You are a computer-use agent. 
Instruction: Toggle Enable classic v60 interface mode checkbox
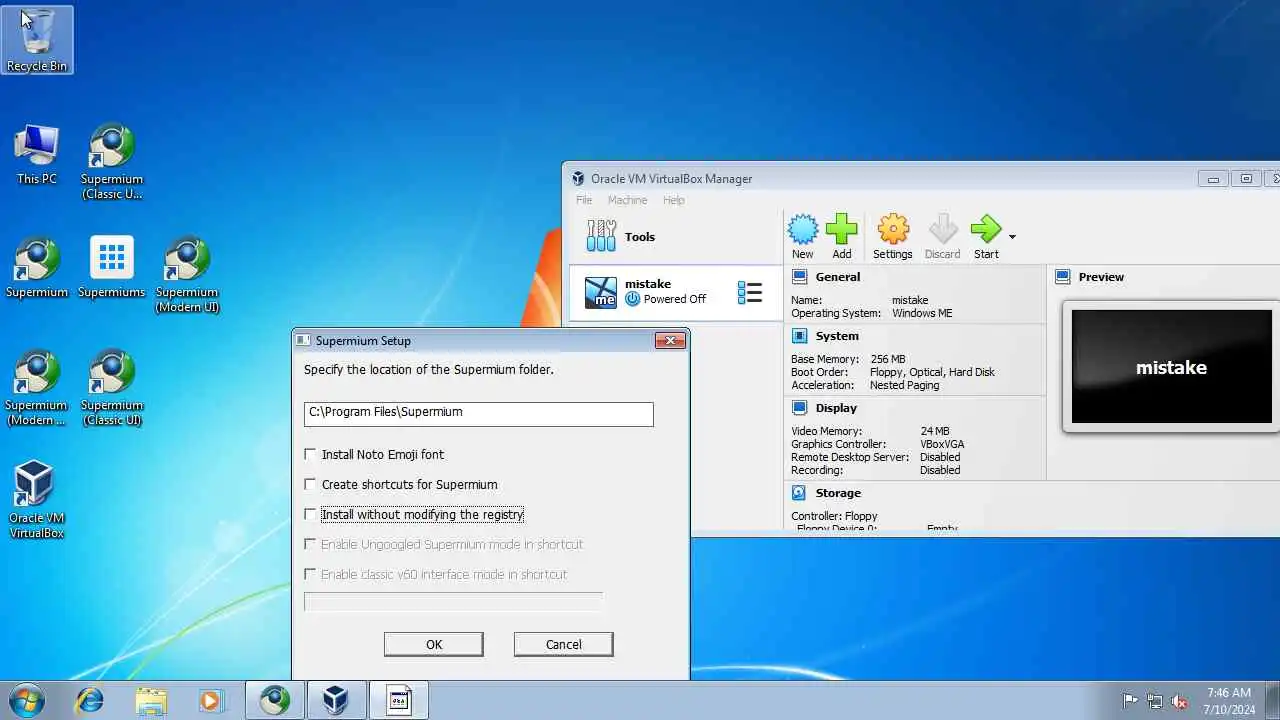click(310, 574)
